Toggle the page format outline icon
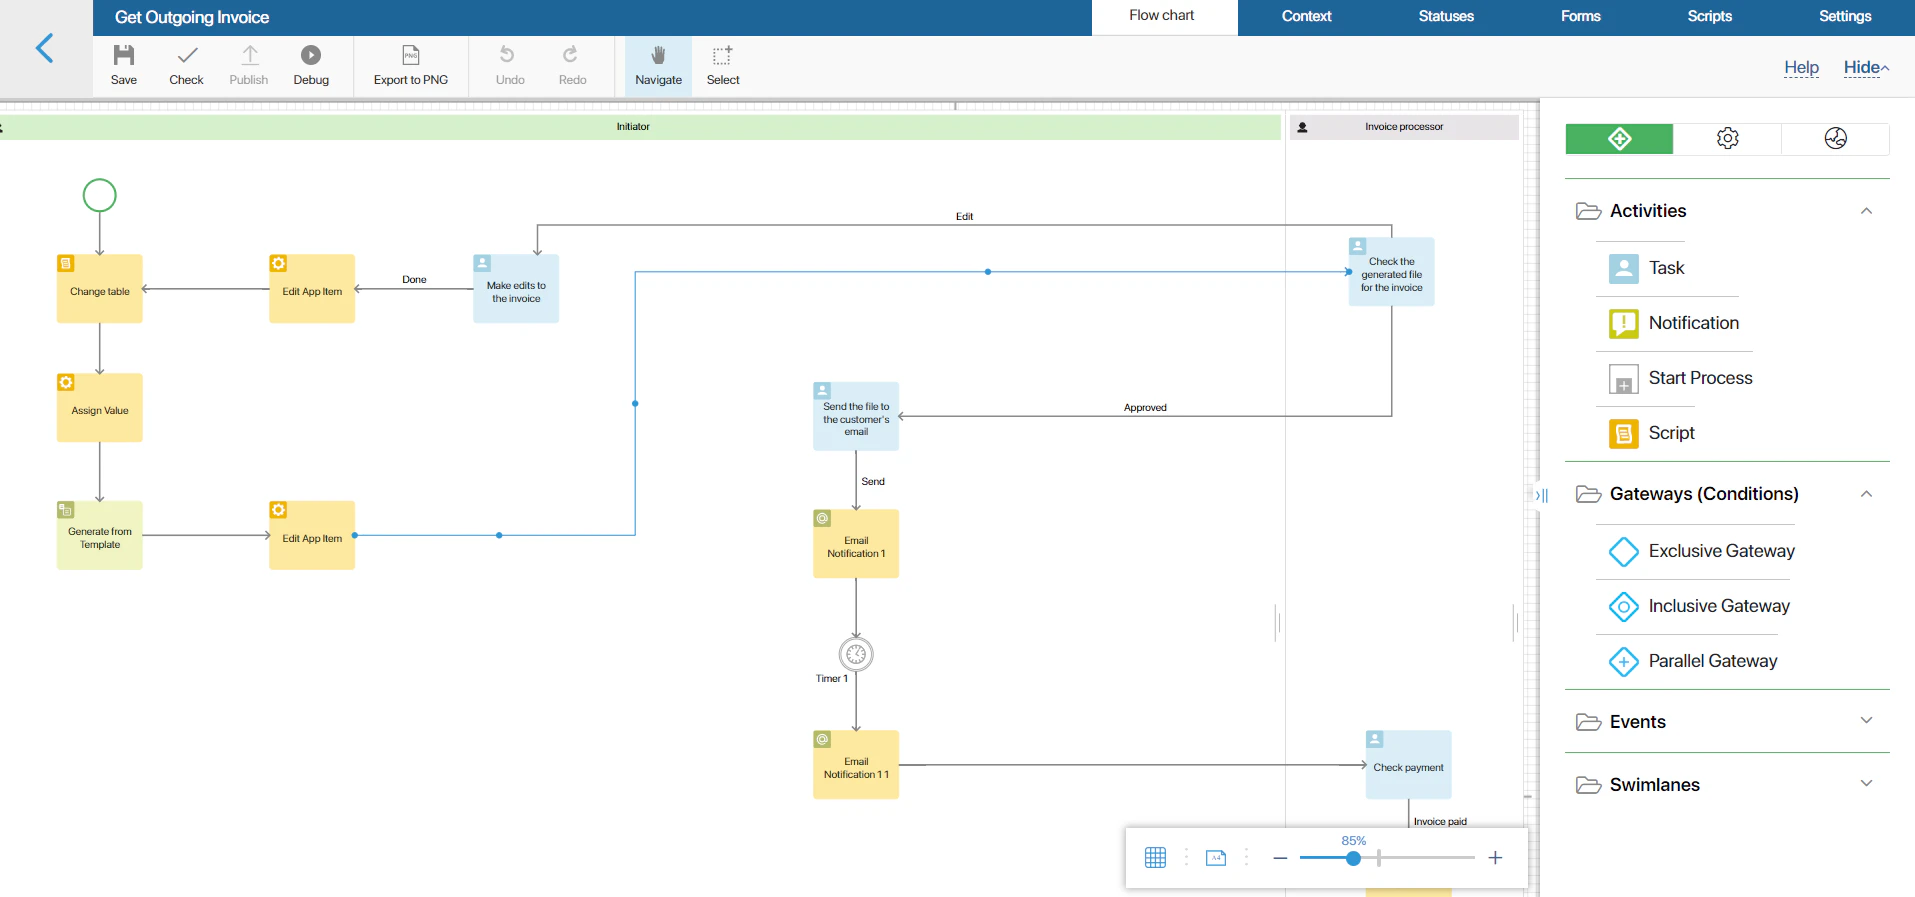Screen dimensions: 1915x897 pos(1216,858)
